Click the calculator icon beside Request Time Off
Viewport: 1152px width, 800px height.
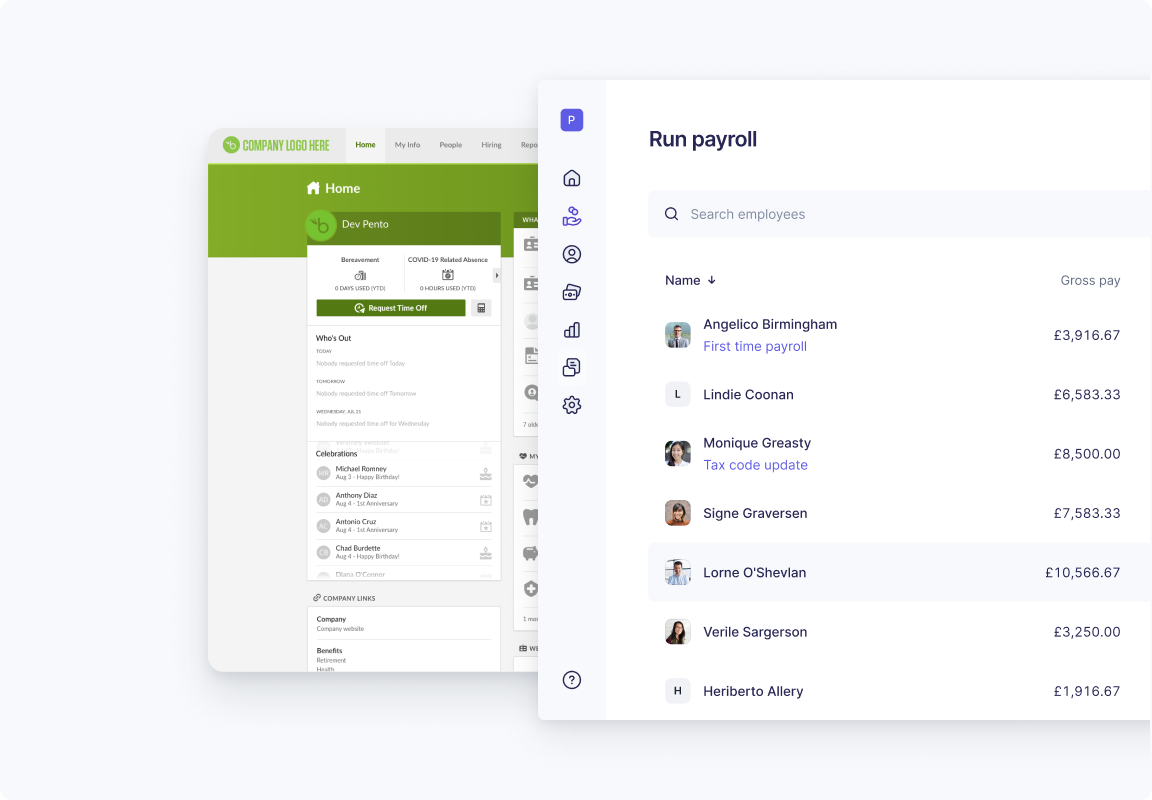(x=481, y=308)
